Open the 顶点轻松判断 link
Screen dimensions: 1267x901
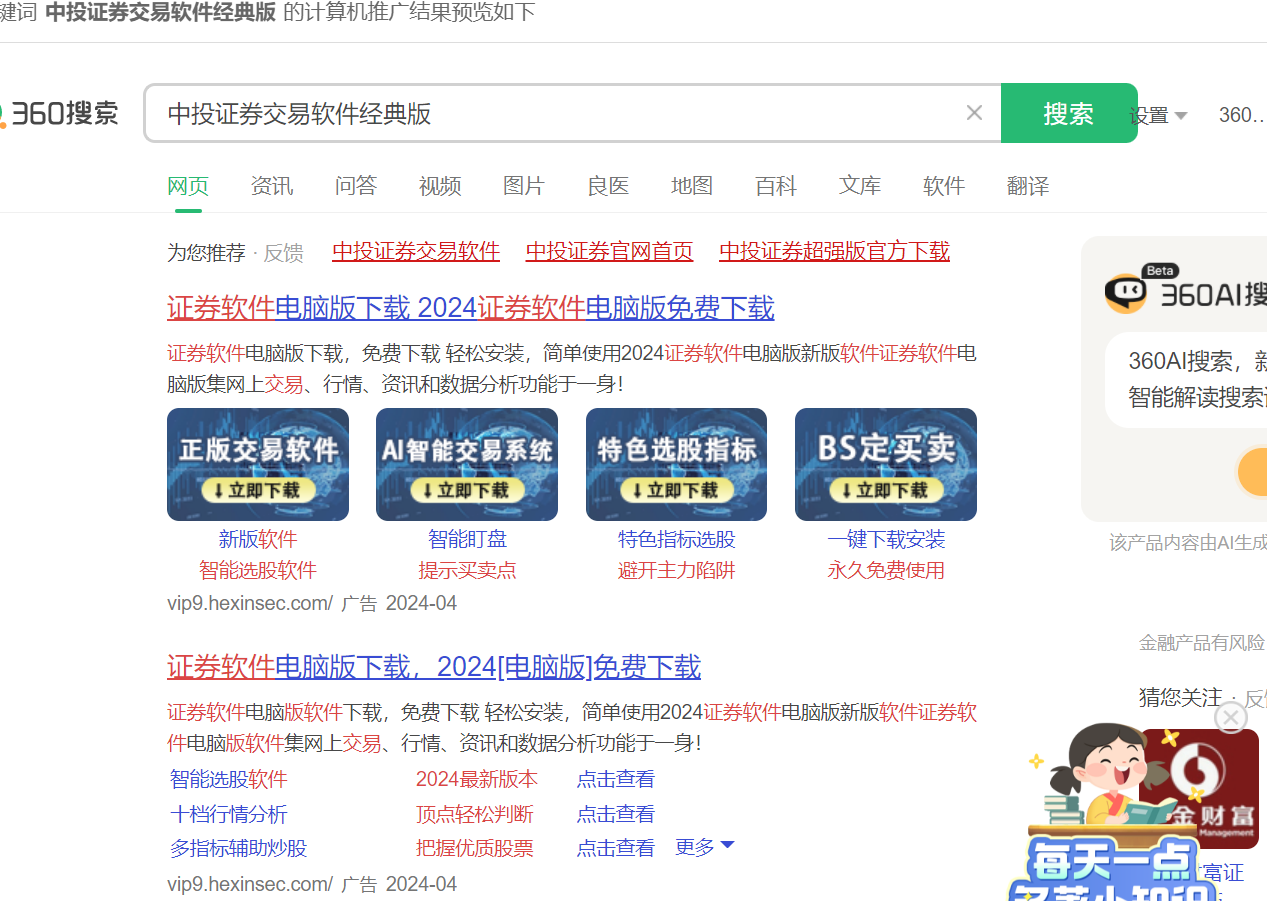click(475, 814)
